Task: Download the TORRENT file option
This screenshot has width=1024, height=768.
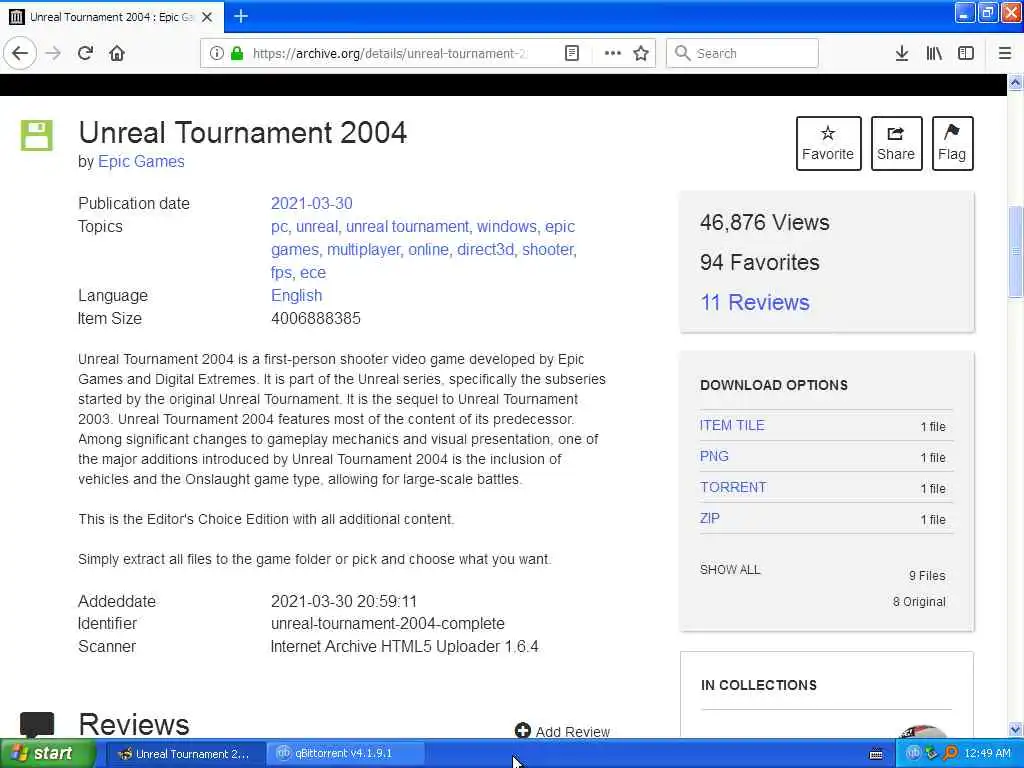Action: click(x=733, y=487)
